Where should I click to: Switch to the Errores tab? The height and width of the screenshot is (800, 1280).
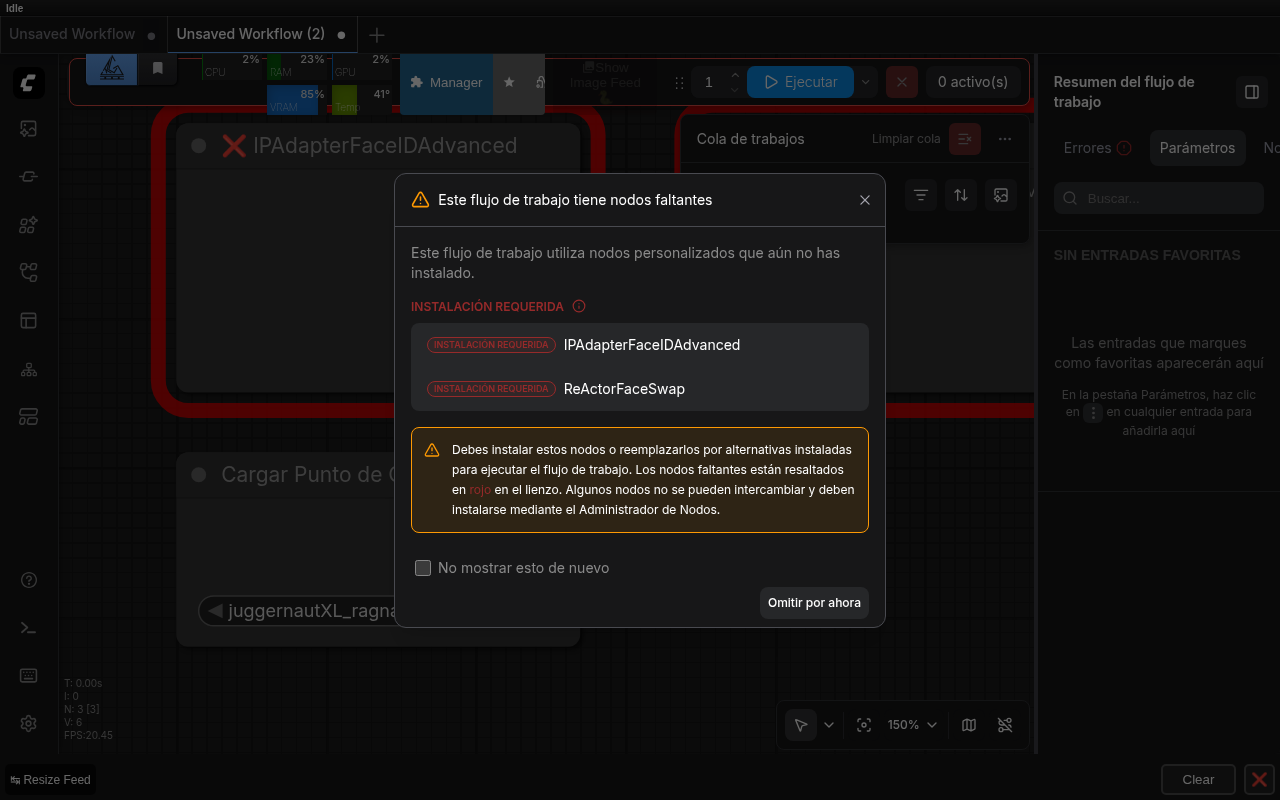tap(1097, 148)
